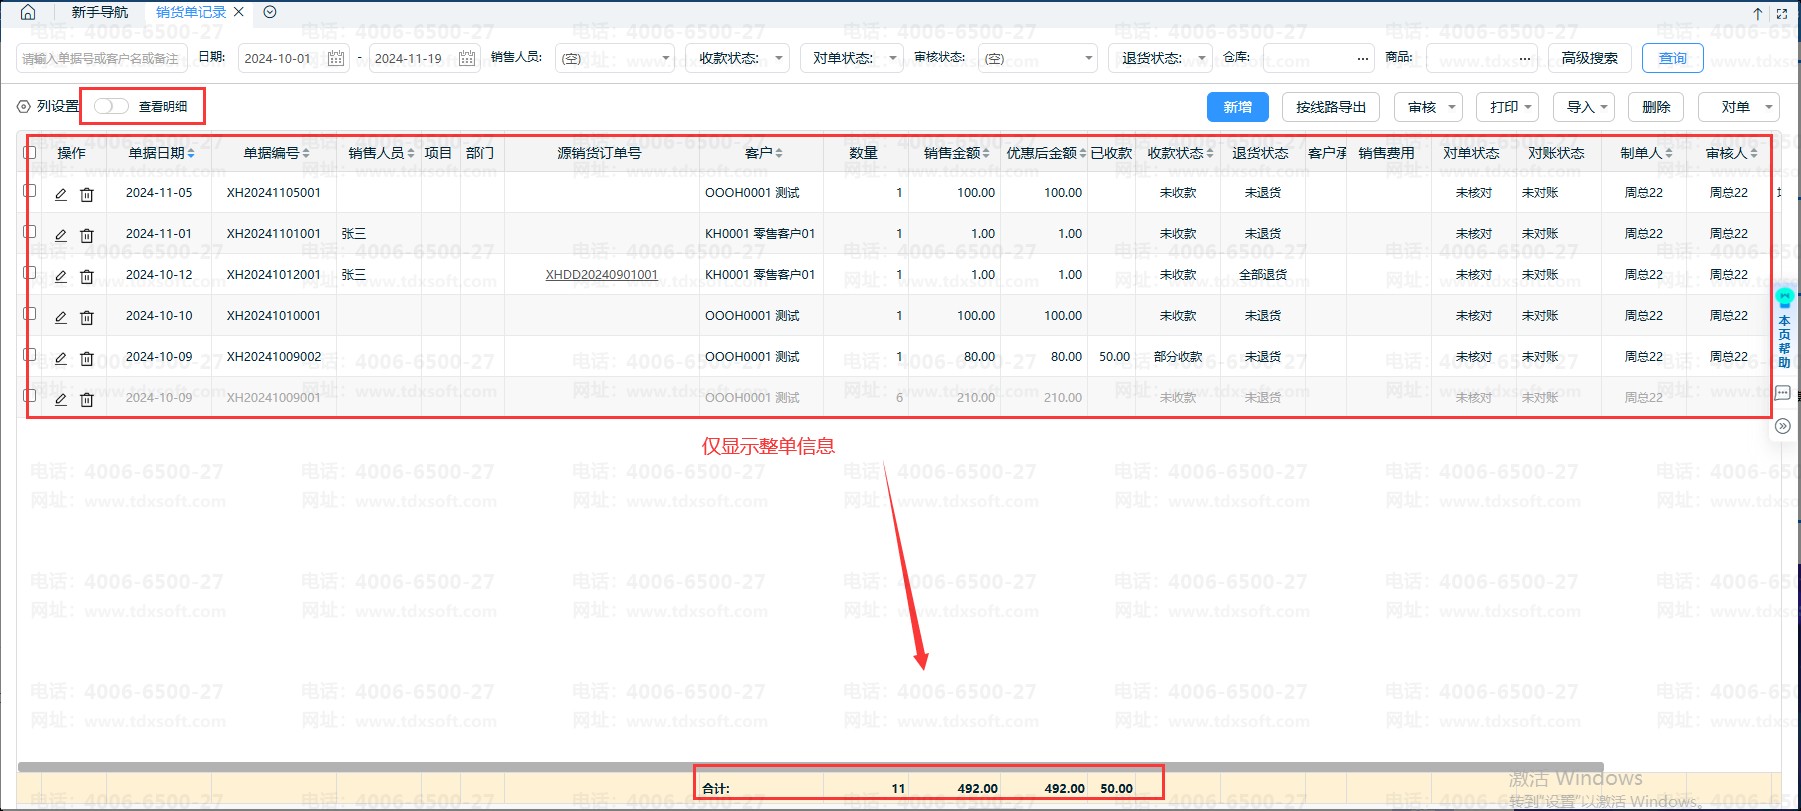
Task: Click trash icon for order XH20241101001
Action: click(87, 235)
